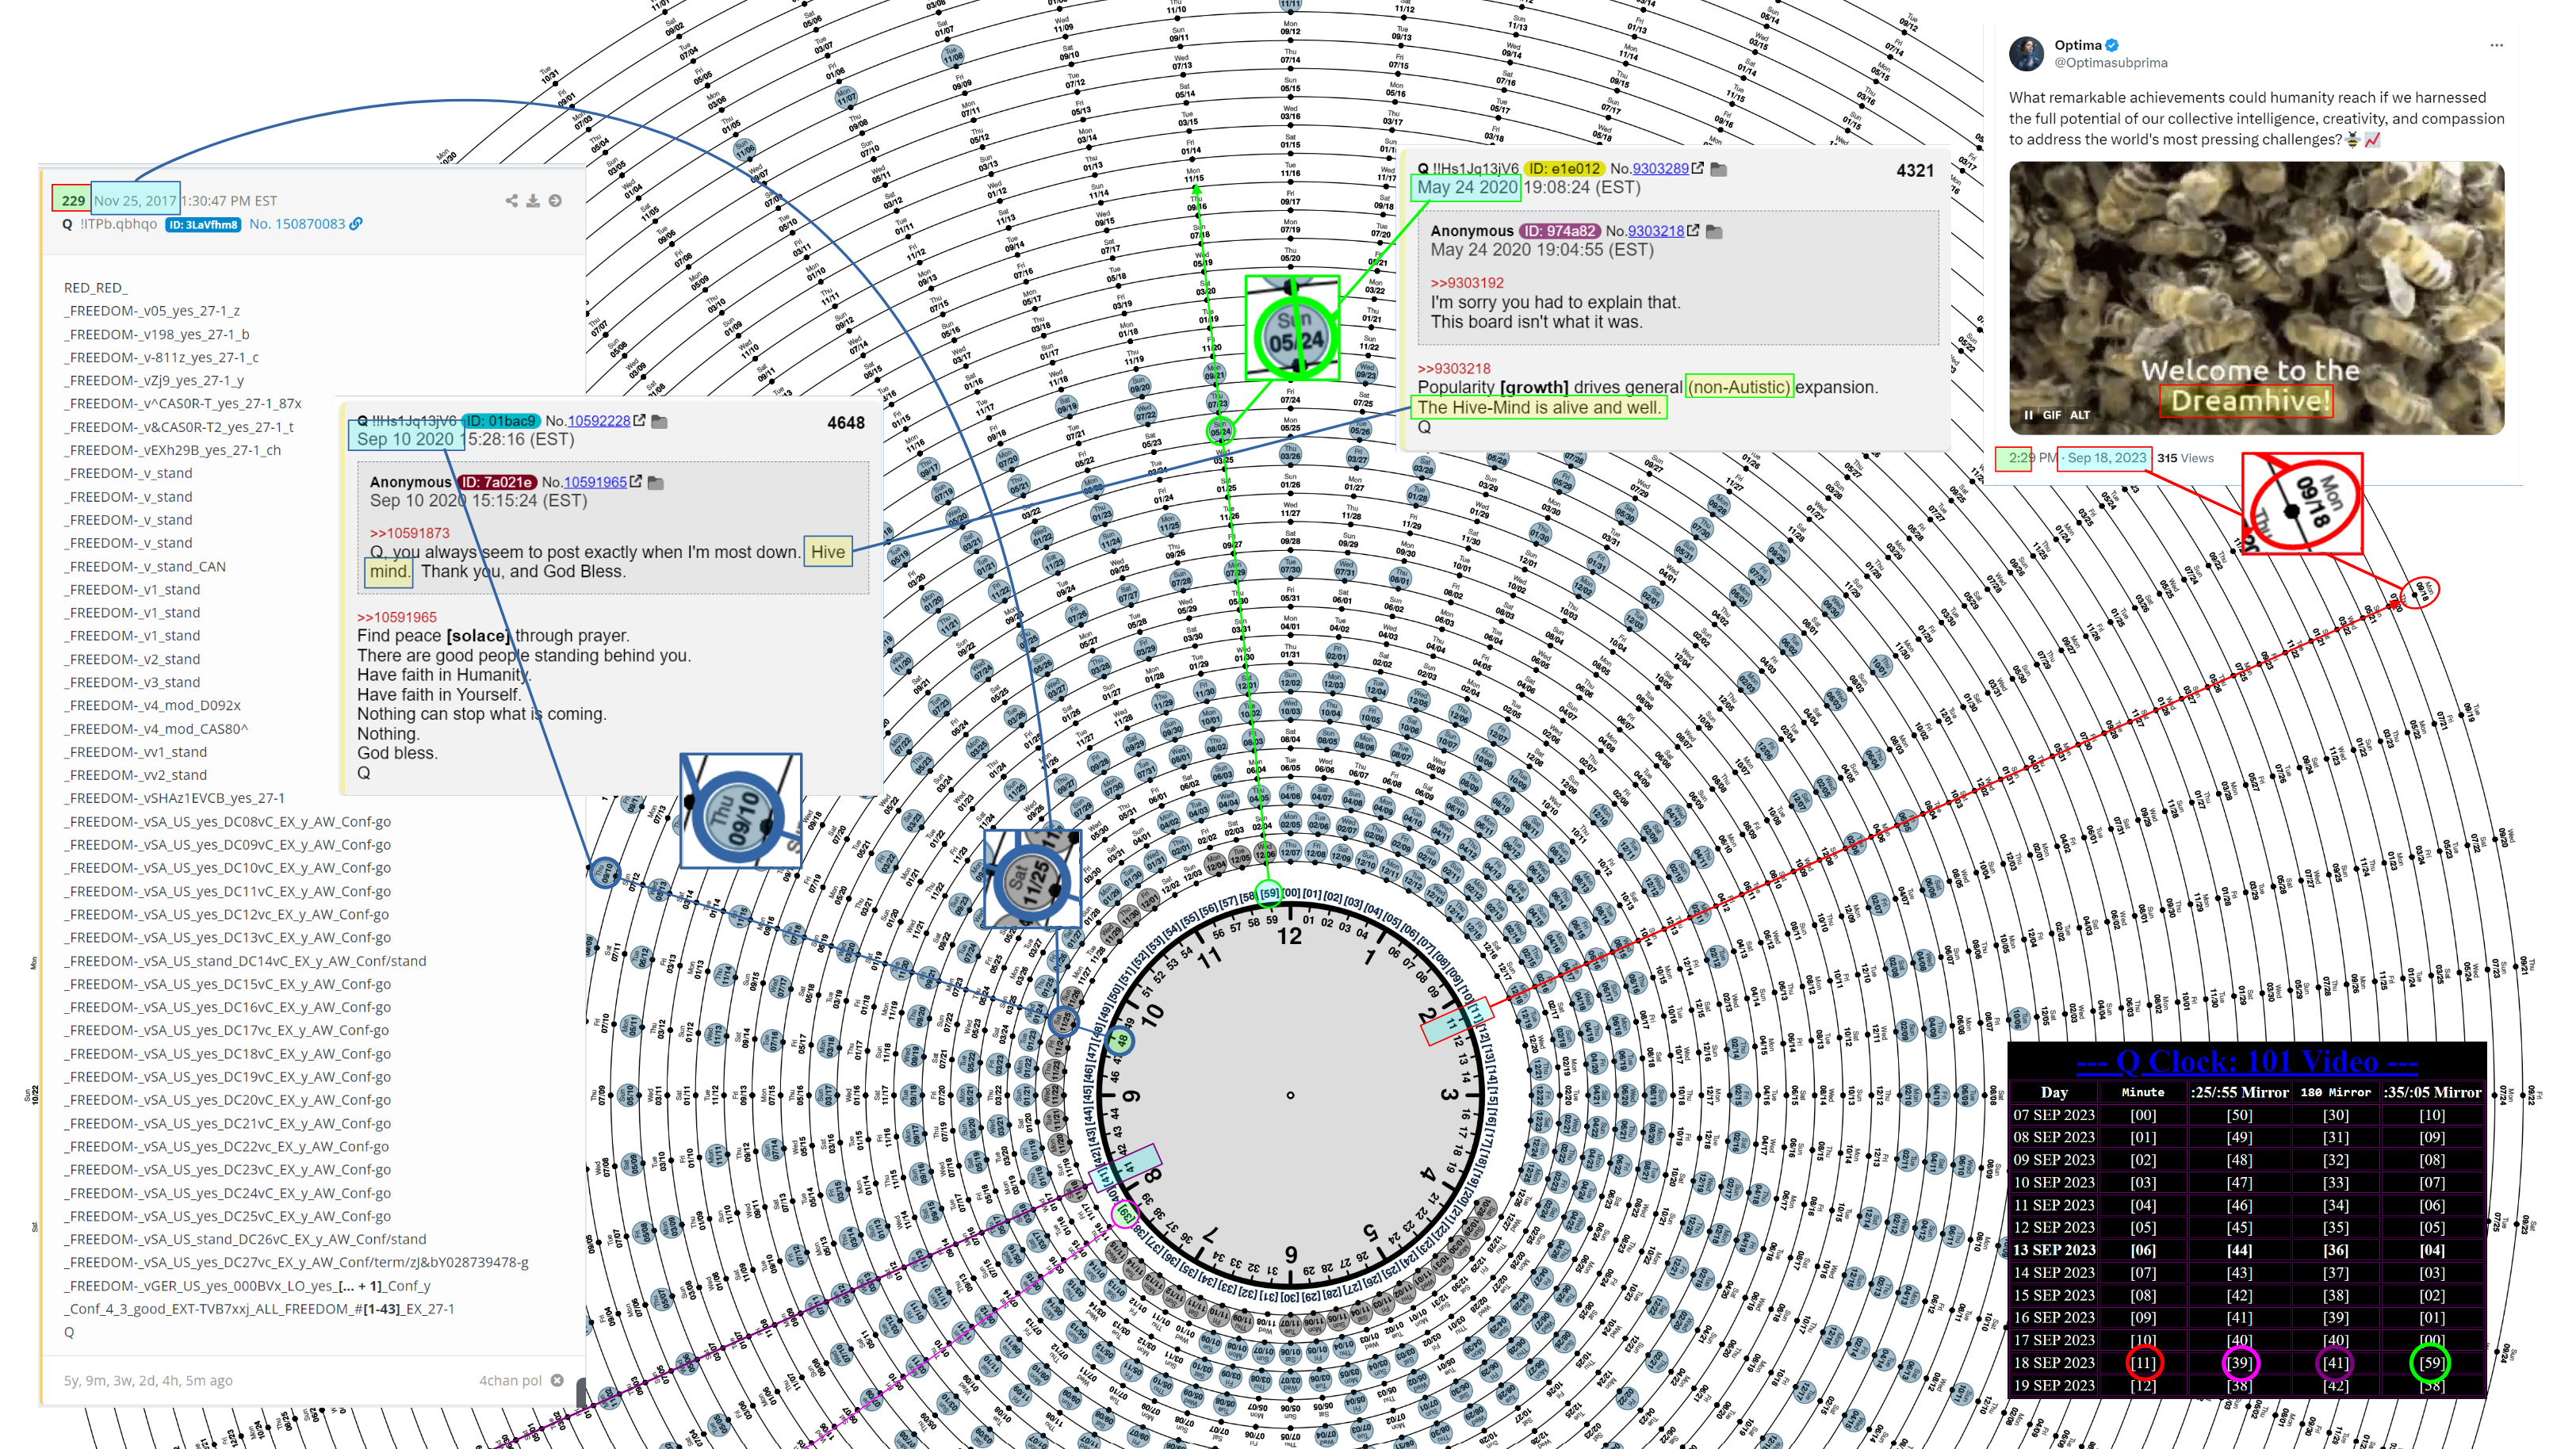
Task: Open post link No.9303218 in header
Action: (x=1656, y=231)
